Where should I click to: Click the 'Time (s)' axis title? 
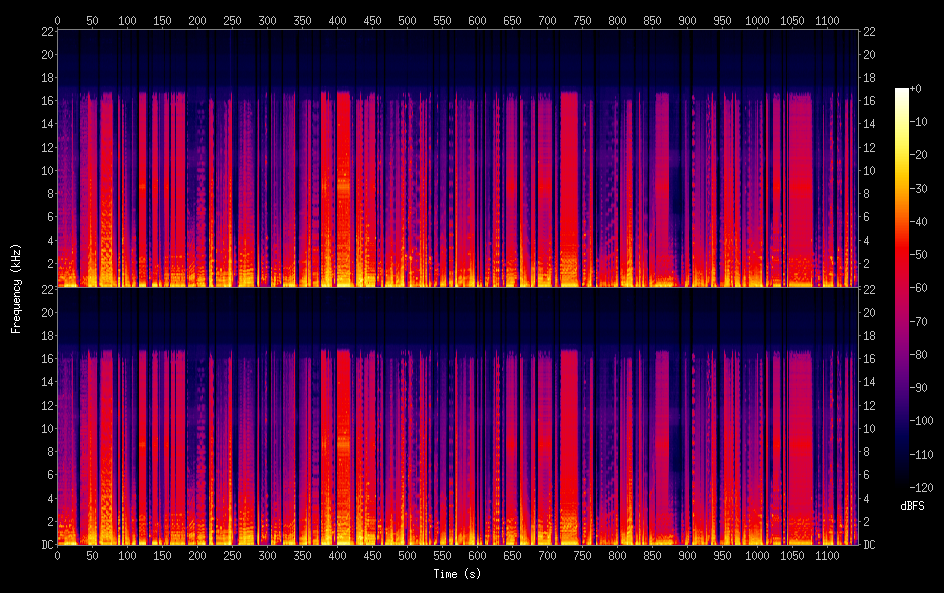pyautogui.click(x=456, y=574)
